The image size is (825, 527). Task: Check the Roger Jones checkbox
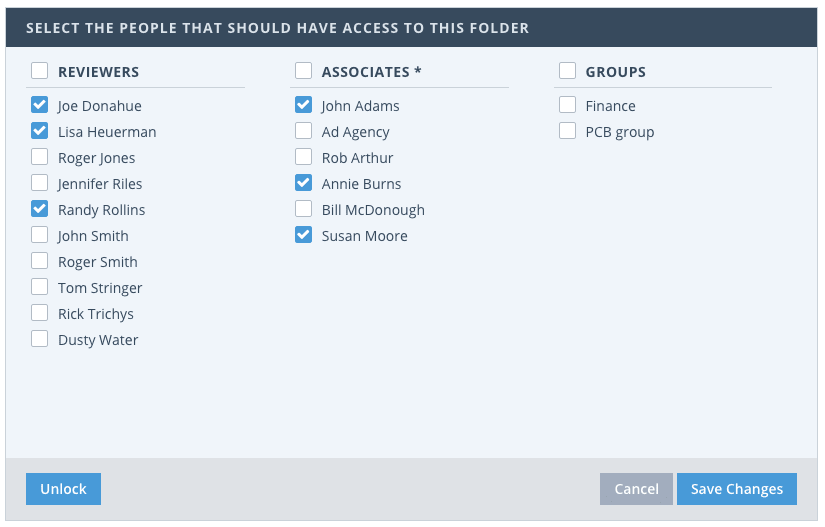click(39, 156)
